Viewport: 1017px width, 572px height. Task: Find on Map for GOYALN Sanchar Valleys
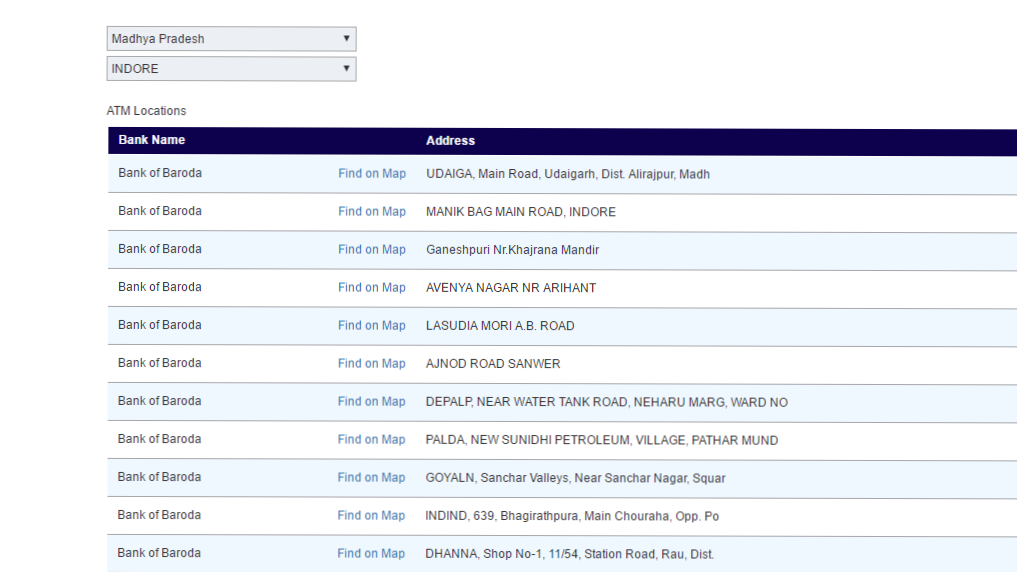point(371,477)
